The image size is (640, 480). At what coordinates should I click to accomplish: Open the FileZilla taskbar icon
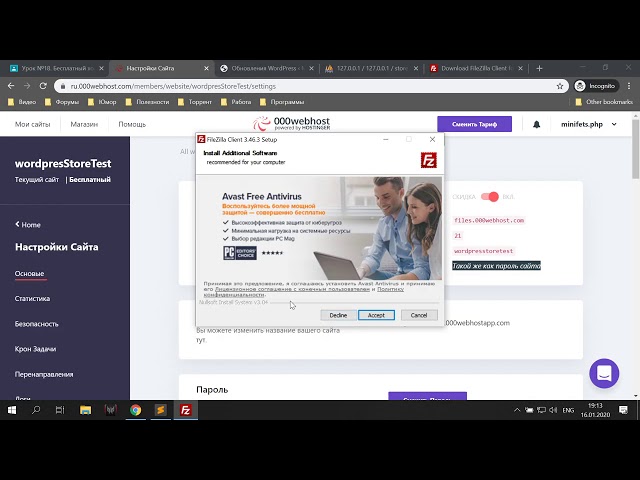pos(186,410)
